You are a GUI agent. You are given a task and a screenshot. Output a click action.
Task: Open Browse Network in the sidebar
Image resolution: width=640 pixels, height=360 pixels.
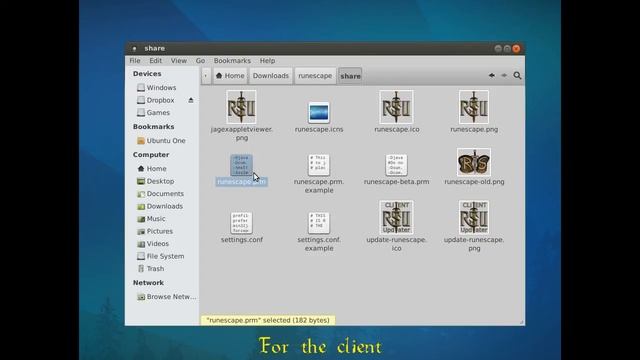click(x=167, y=297)
